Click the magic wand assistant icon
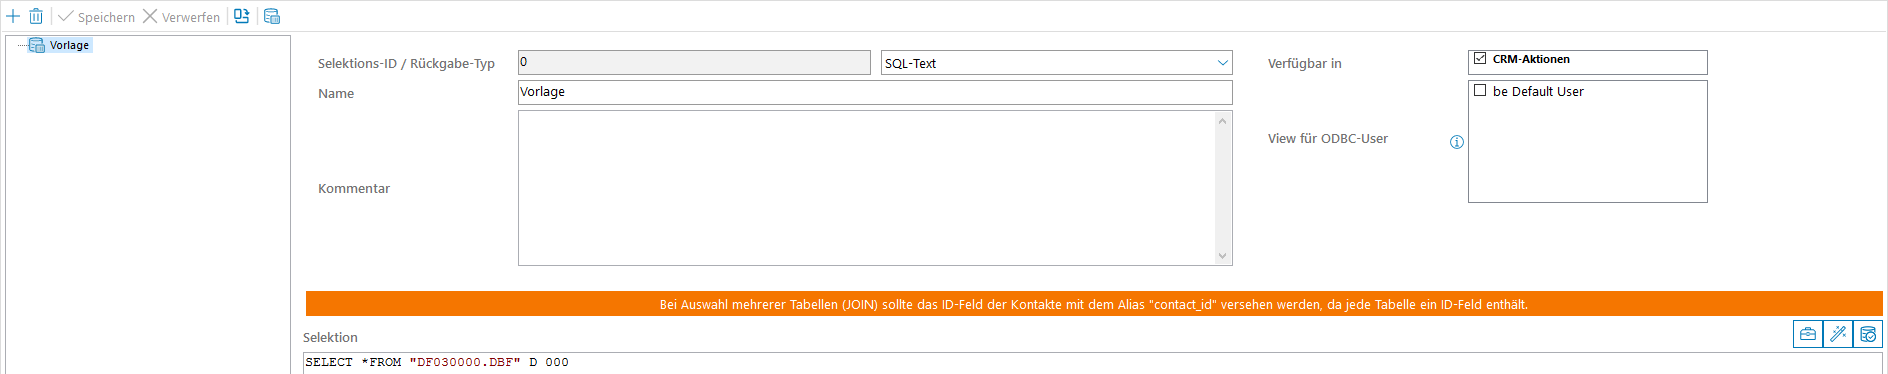Image resolution: width=1888 pixels, height=374 pixels. (1838, 334)
